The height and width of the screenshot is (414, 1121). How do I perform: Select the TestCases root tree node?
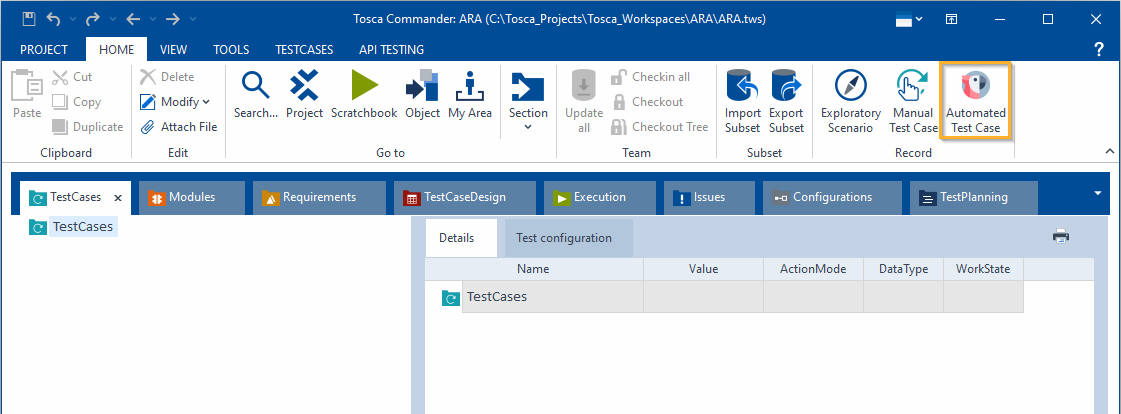tap(82, 227)
